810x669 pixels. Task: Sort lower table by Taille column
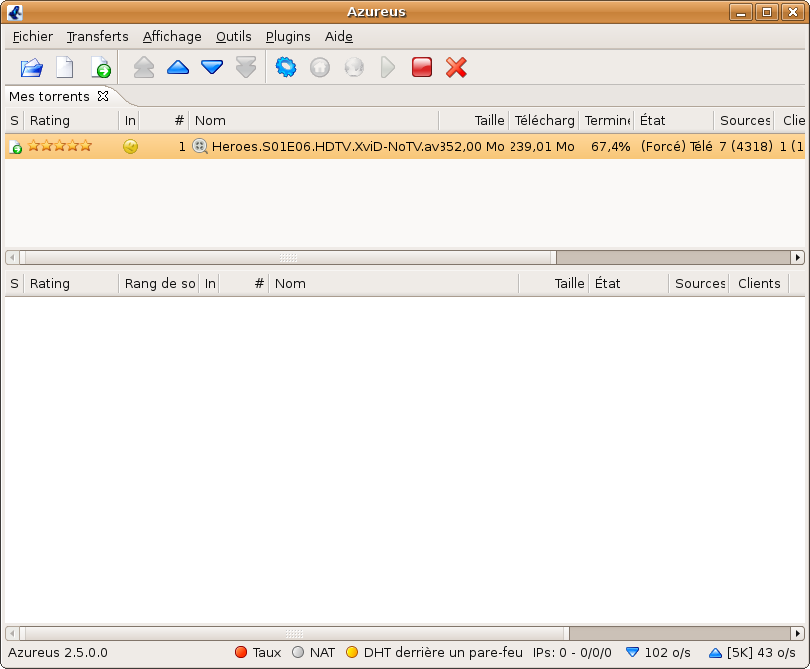tap(554, 284)
